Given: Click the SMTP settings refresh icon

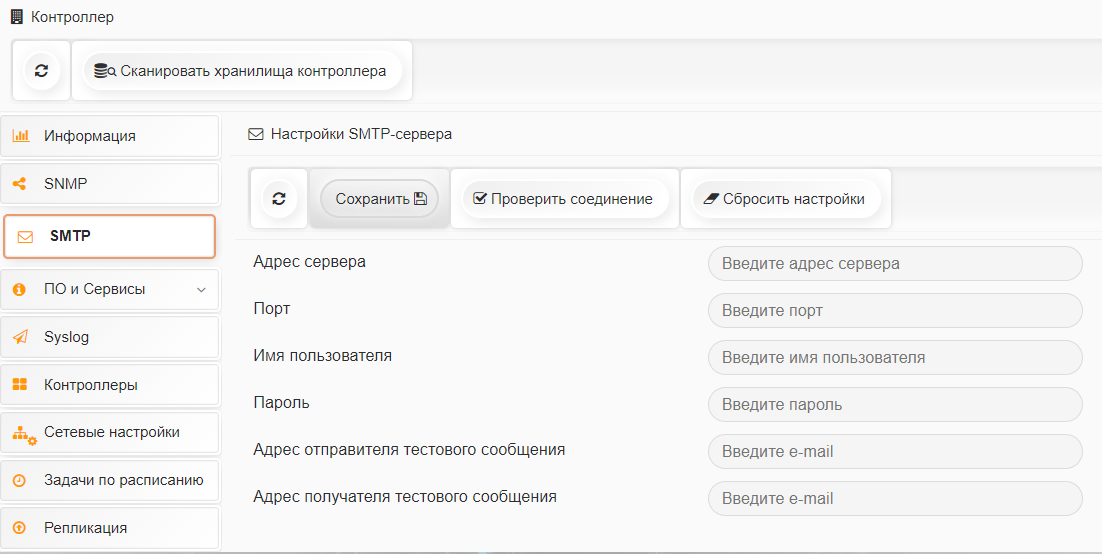Looking at the screenshot, I should [x=279, y=198].
